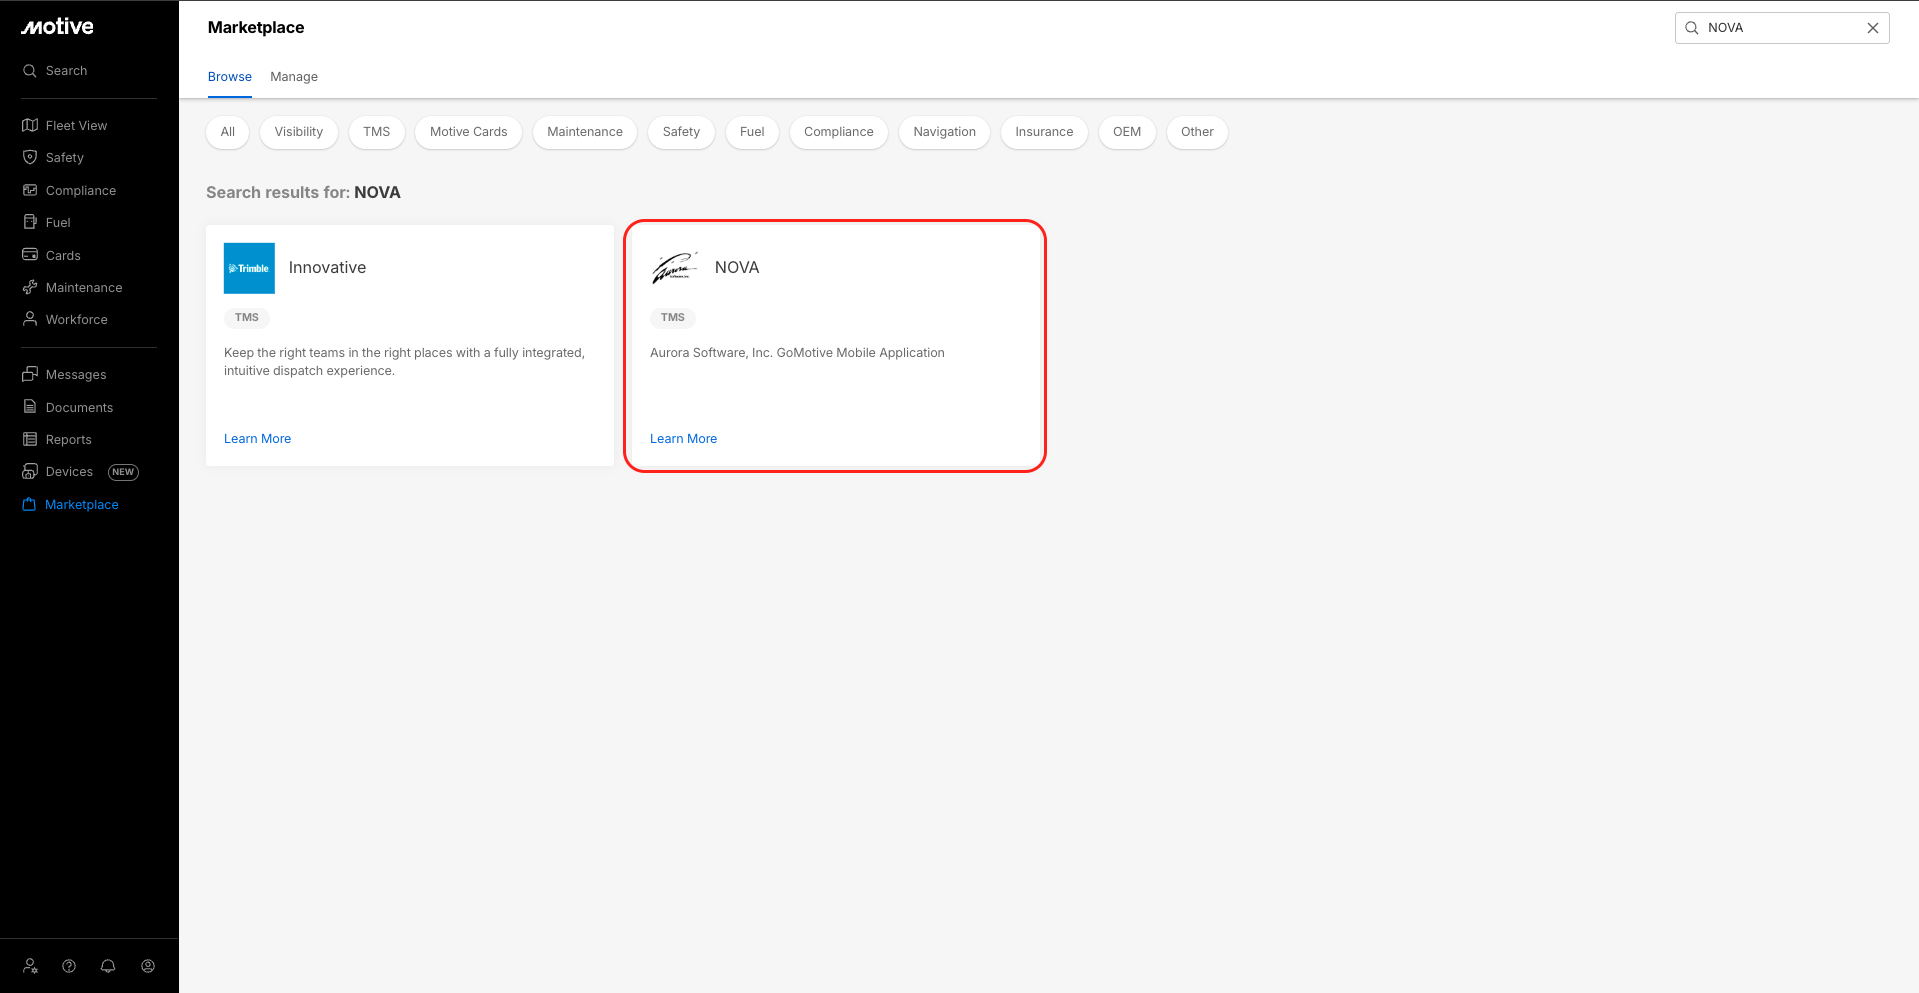Open admin settings person-gear icon
1919x993 pixels.
pyautogui.click(x=30, y=966)
